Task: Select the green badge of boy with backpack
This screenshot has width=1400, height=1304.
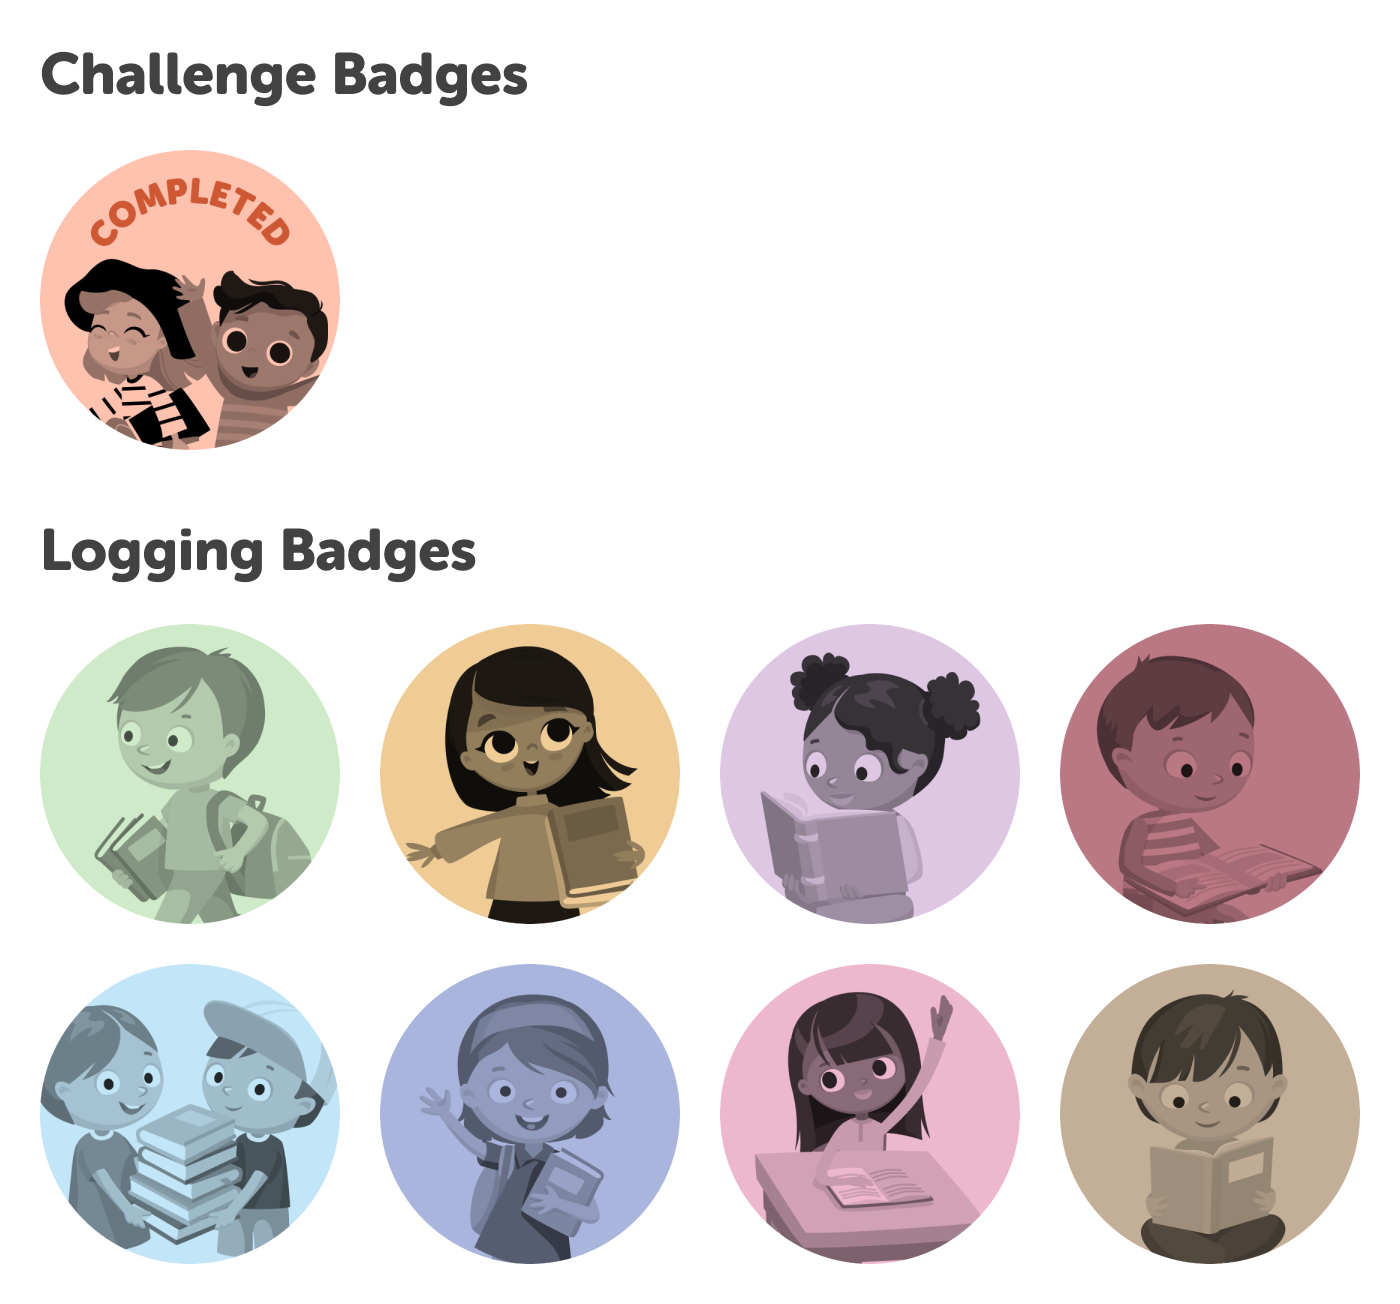Action: [190, 774]
